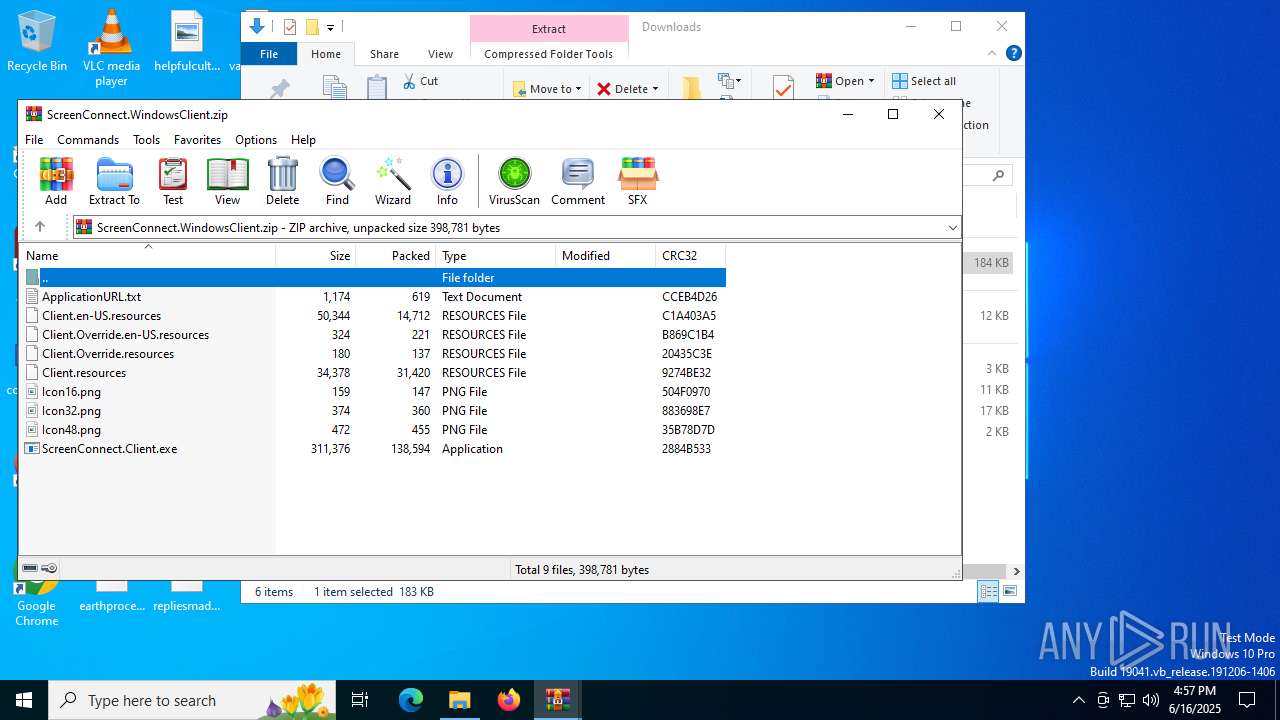Click the drive icon in WinRAR status bar
The height and width of the screenshot is (720, 1280).
click(x=30, y=568)
